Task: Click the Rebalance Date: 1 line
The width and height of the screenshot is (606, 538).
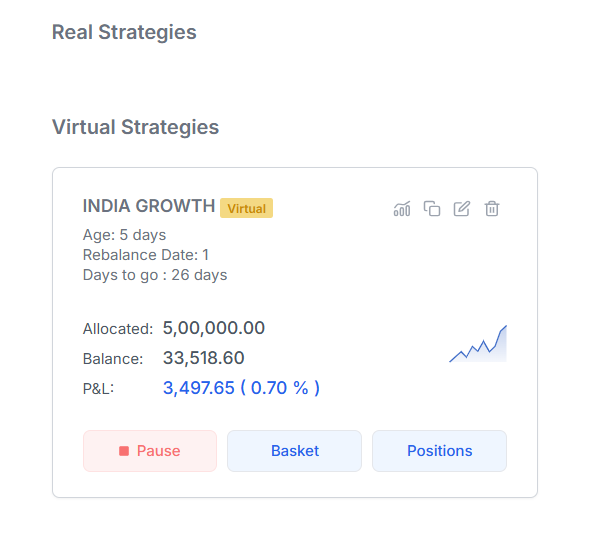Action: (146, 255)
